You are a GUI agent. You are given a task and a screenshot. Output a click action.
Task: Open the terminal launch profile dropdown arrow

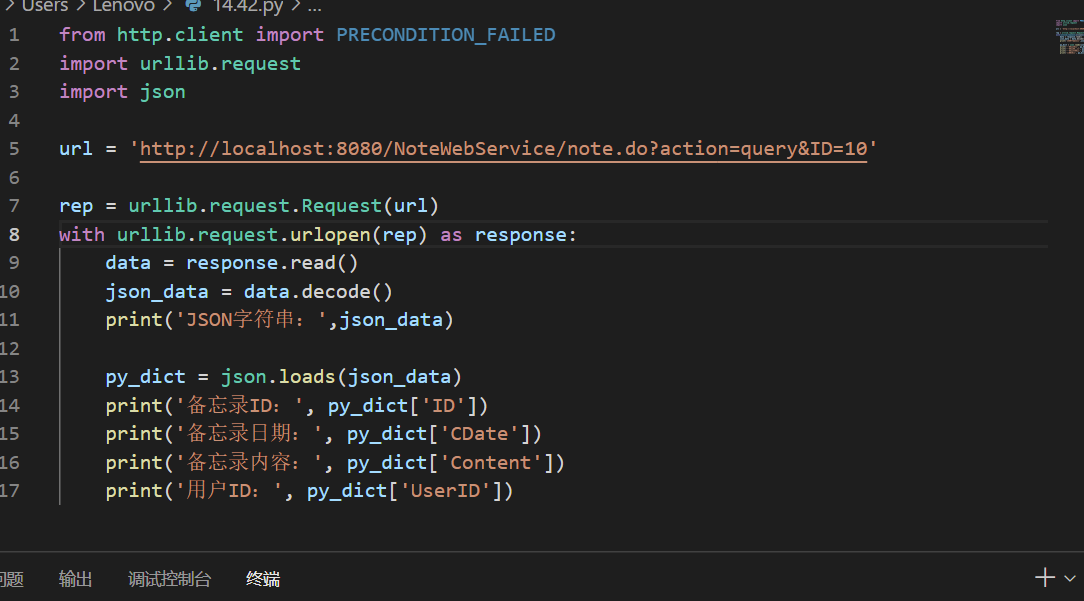(1069, 578)
